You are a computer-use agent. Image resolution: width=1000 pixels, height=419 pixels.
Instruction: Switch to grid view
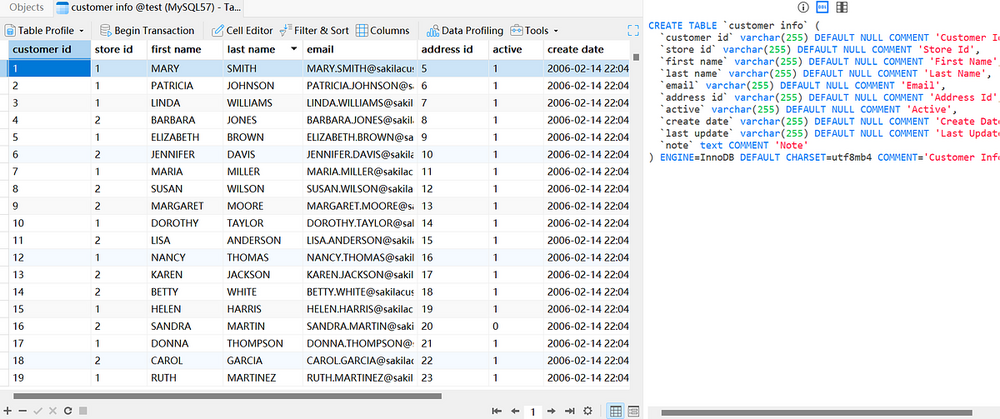[x=616, y=411]
